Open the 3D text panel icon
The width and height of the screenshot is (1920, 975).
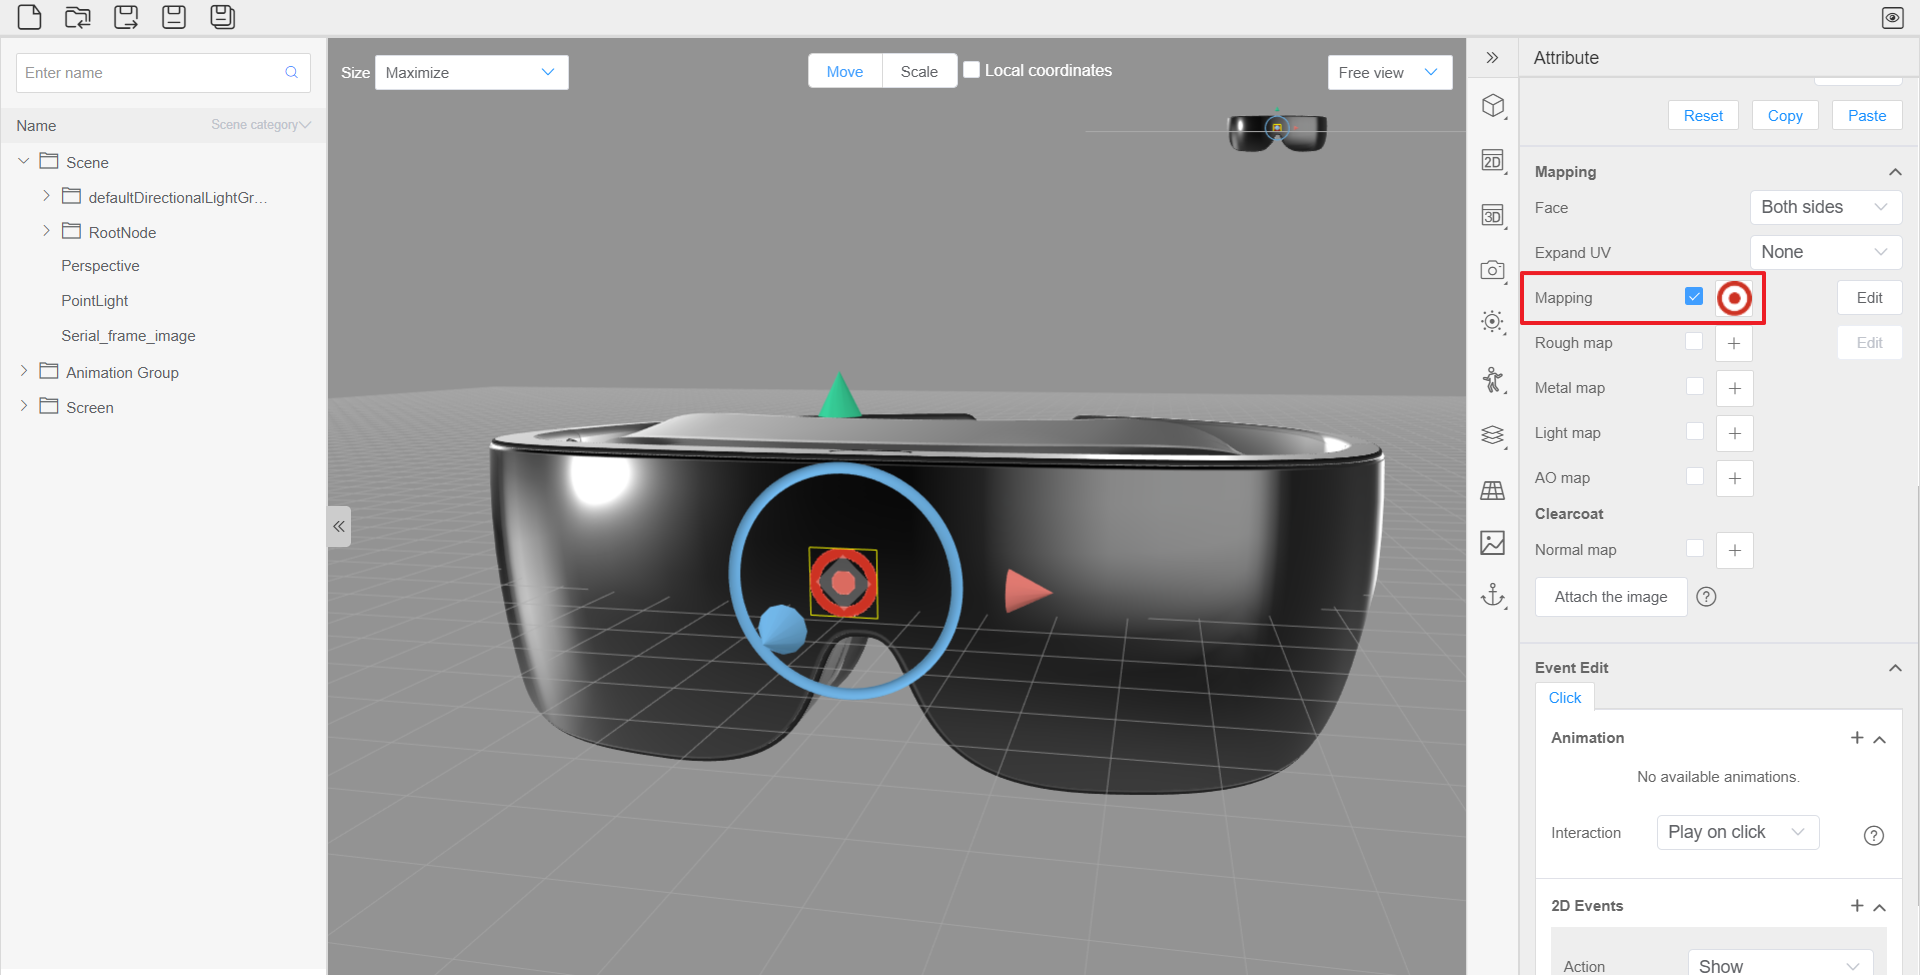pyautogui.click(x=1493, y=216)
